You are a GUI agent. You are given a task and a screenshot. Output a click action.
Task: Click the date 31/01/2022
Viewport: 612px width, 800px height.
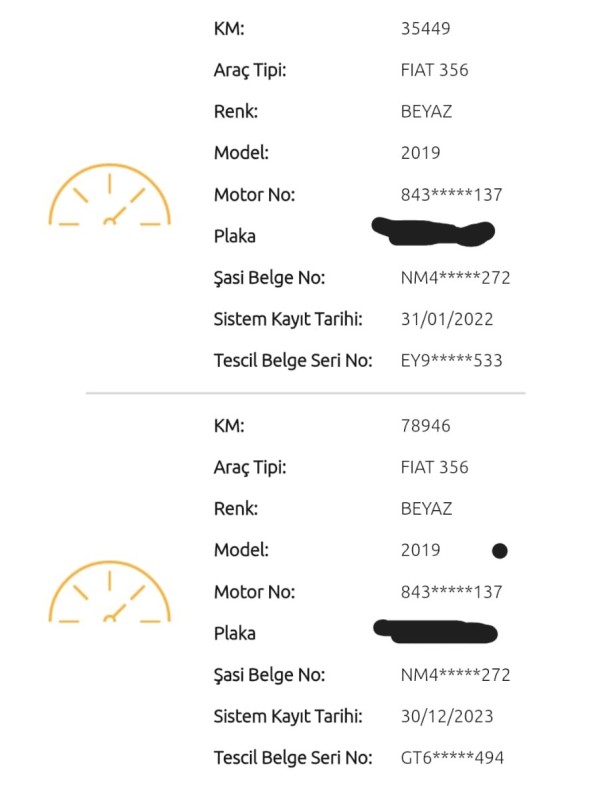(x=447, y=319)
